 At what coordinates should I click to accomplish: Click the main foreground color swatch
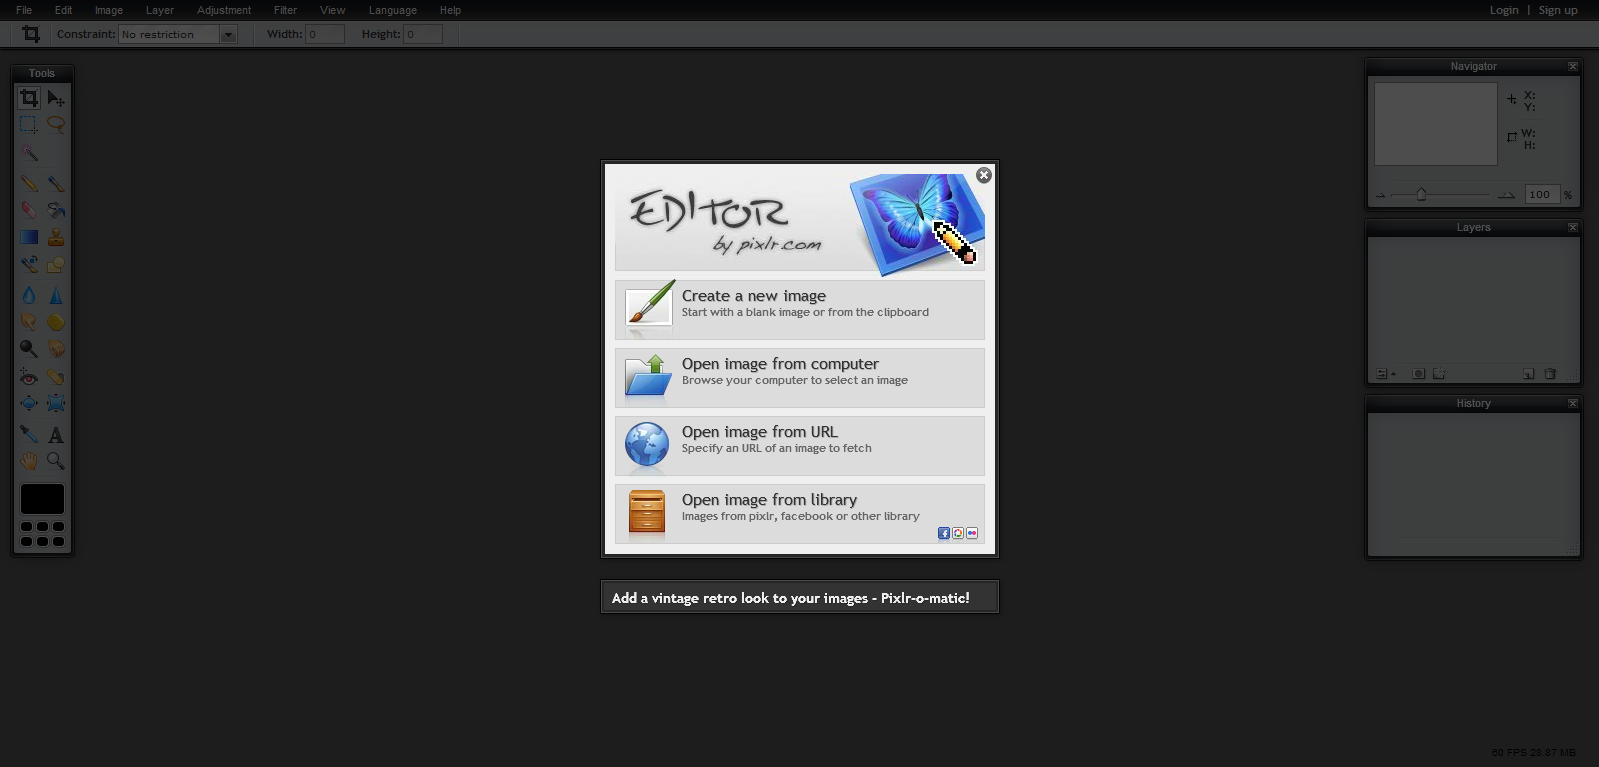[42, 498]
